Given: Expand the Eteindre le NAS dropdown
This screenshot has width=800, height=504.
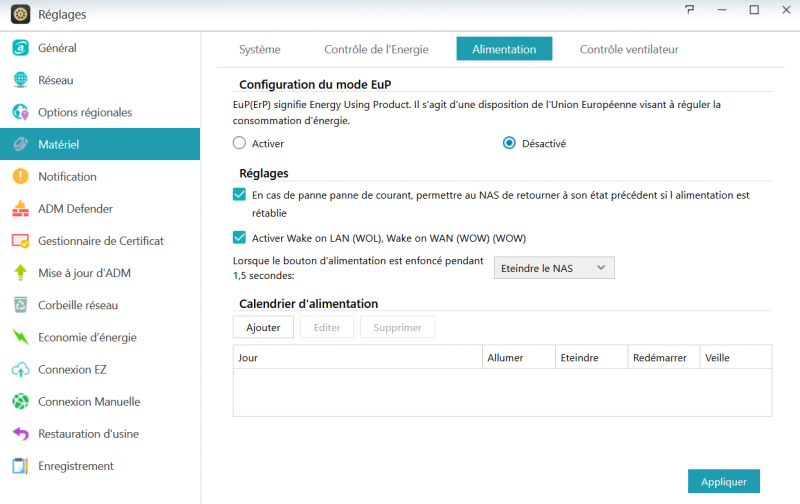Looking at the screenshot, I should (x=554, y=268).
